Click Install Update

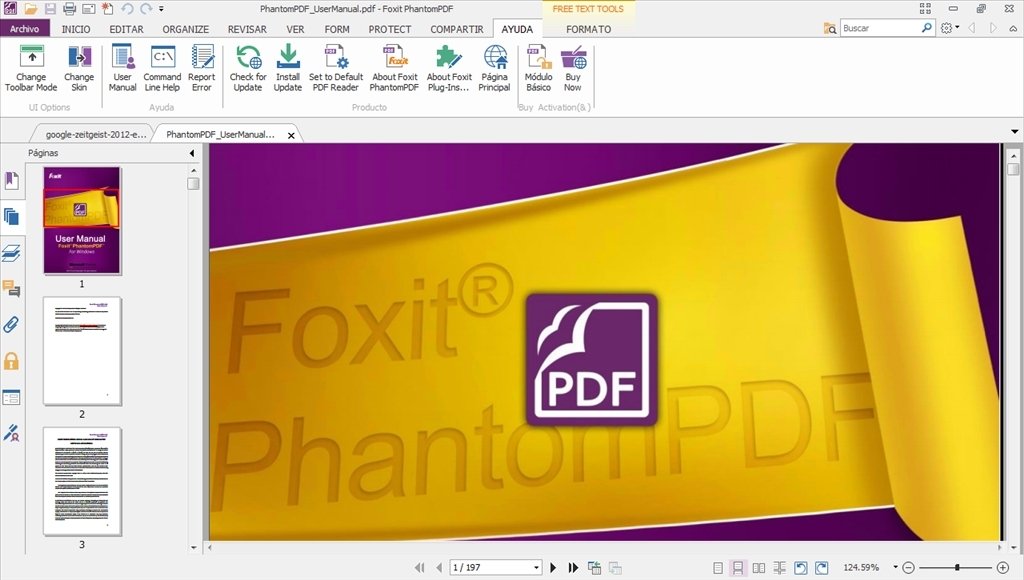click(287, 68)
